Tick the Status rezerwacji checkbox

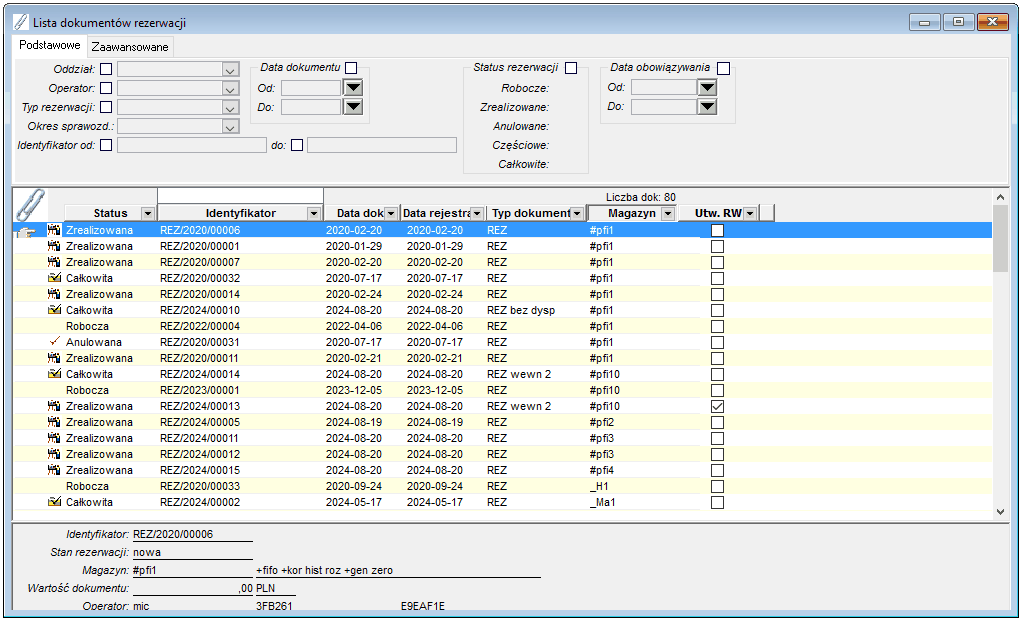[x=571, y=68]
